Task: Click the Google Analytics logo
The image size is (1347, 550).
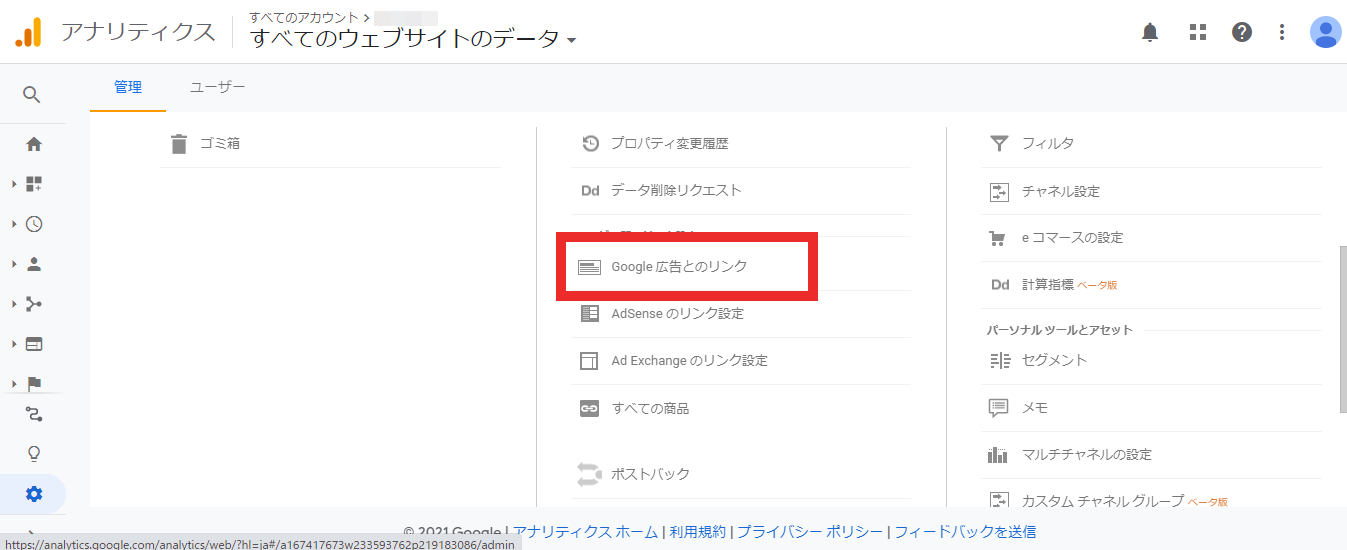Action: tap(29, 33)
